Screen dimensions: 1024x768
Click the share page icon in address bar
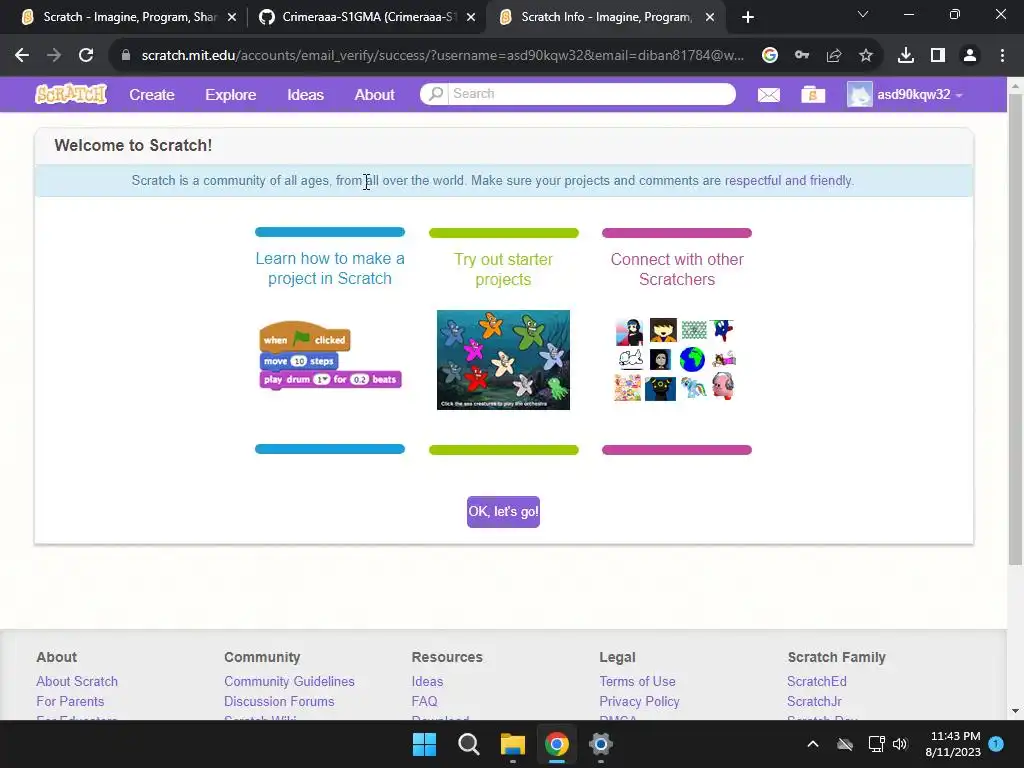point(834,56)
